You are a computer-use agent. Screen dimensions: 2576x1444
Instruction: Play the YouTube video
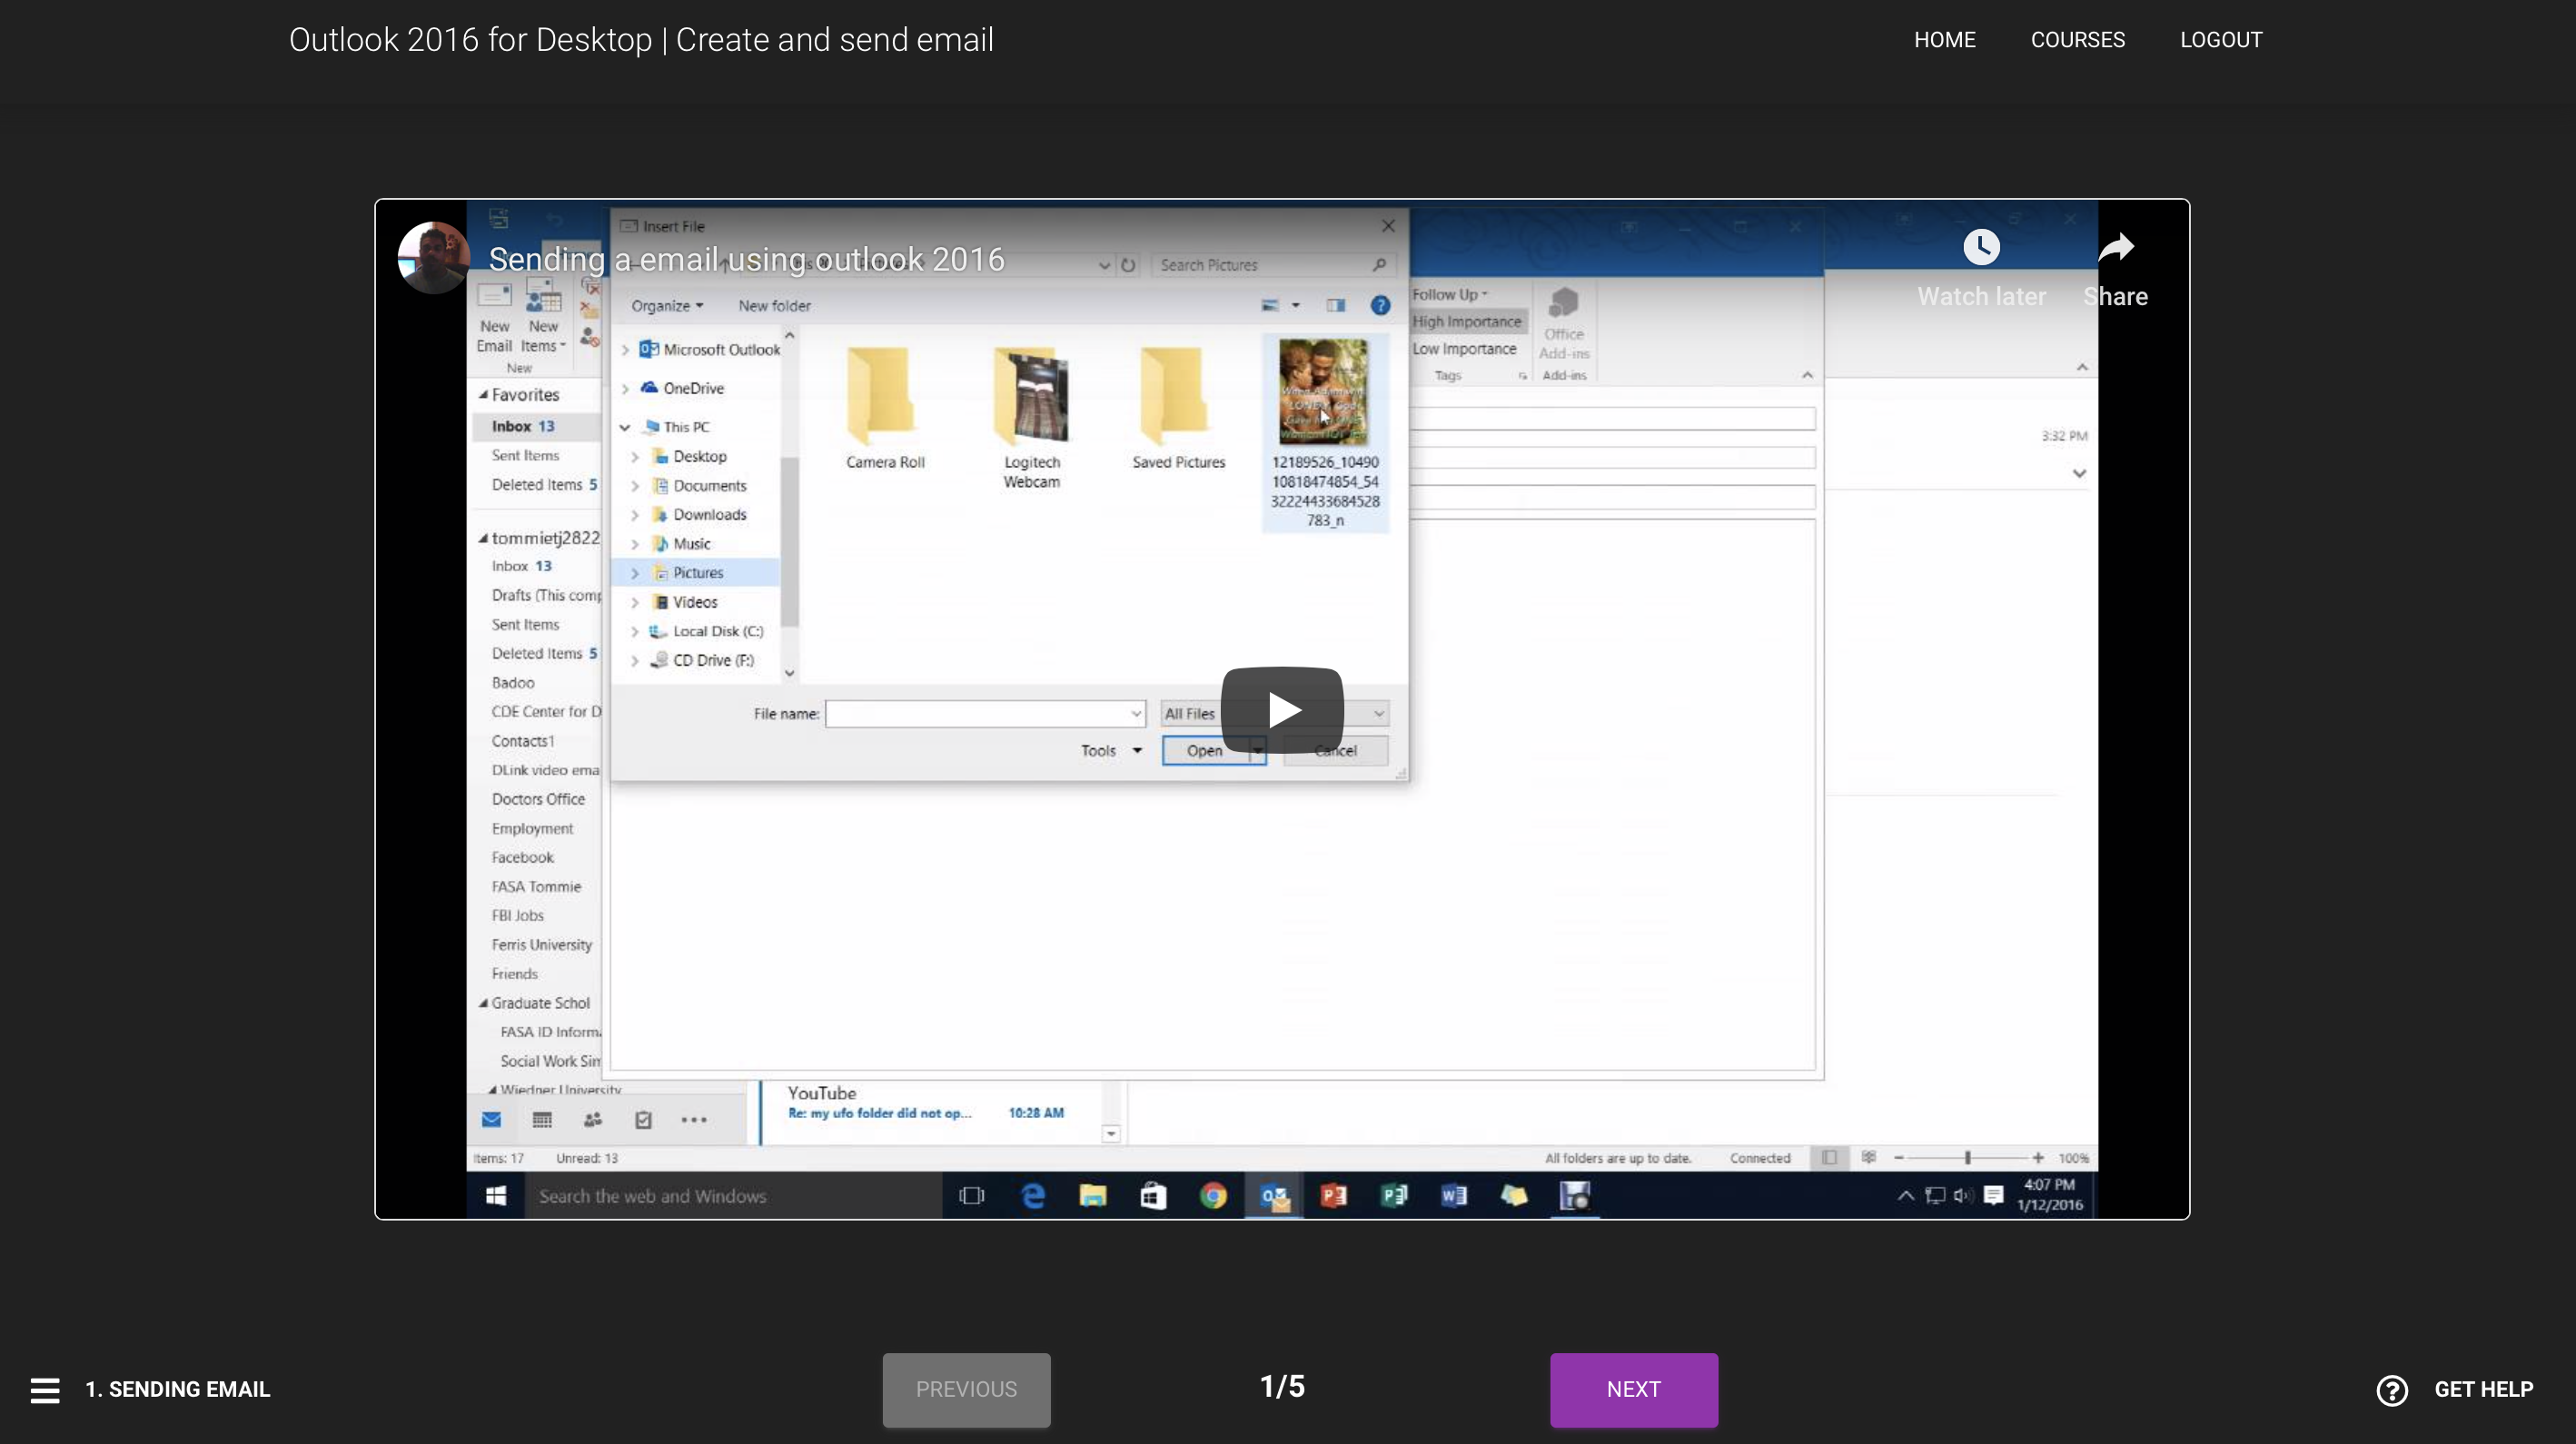[x=1281, y=709]
